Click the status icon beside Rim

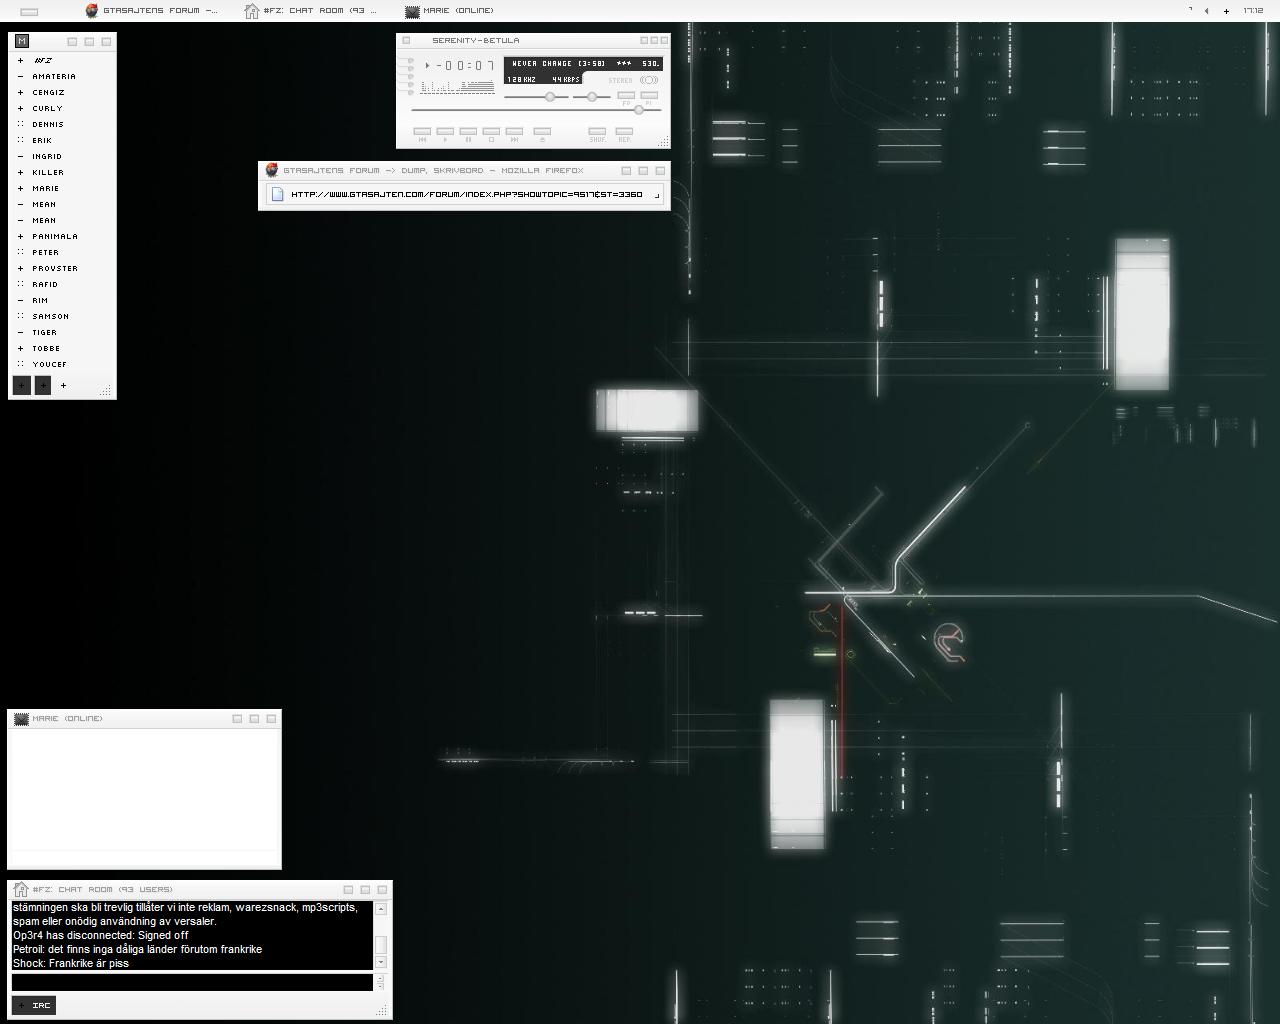pos(20,300)
